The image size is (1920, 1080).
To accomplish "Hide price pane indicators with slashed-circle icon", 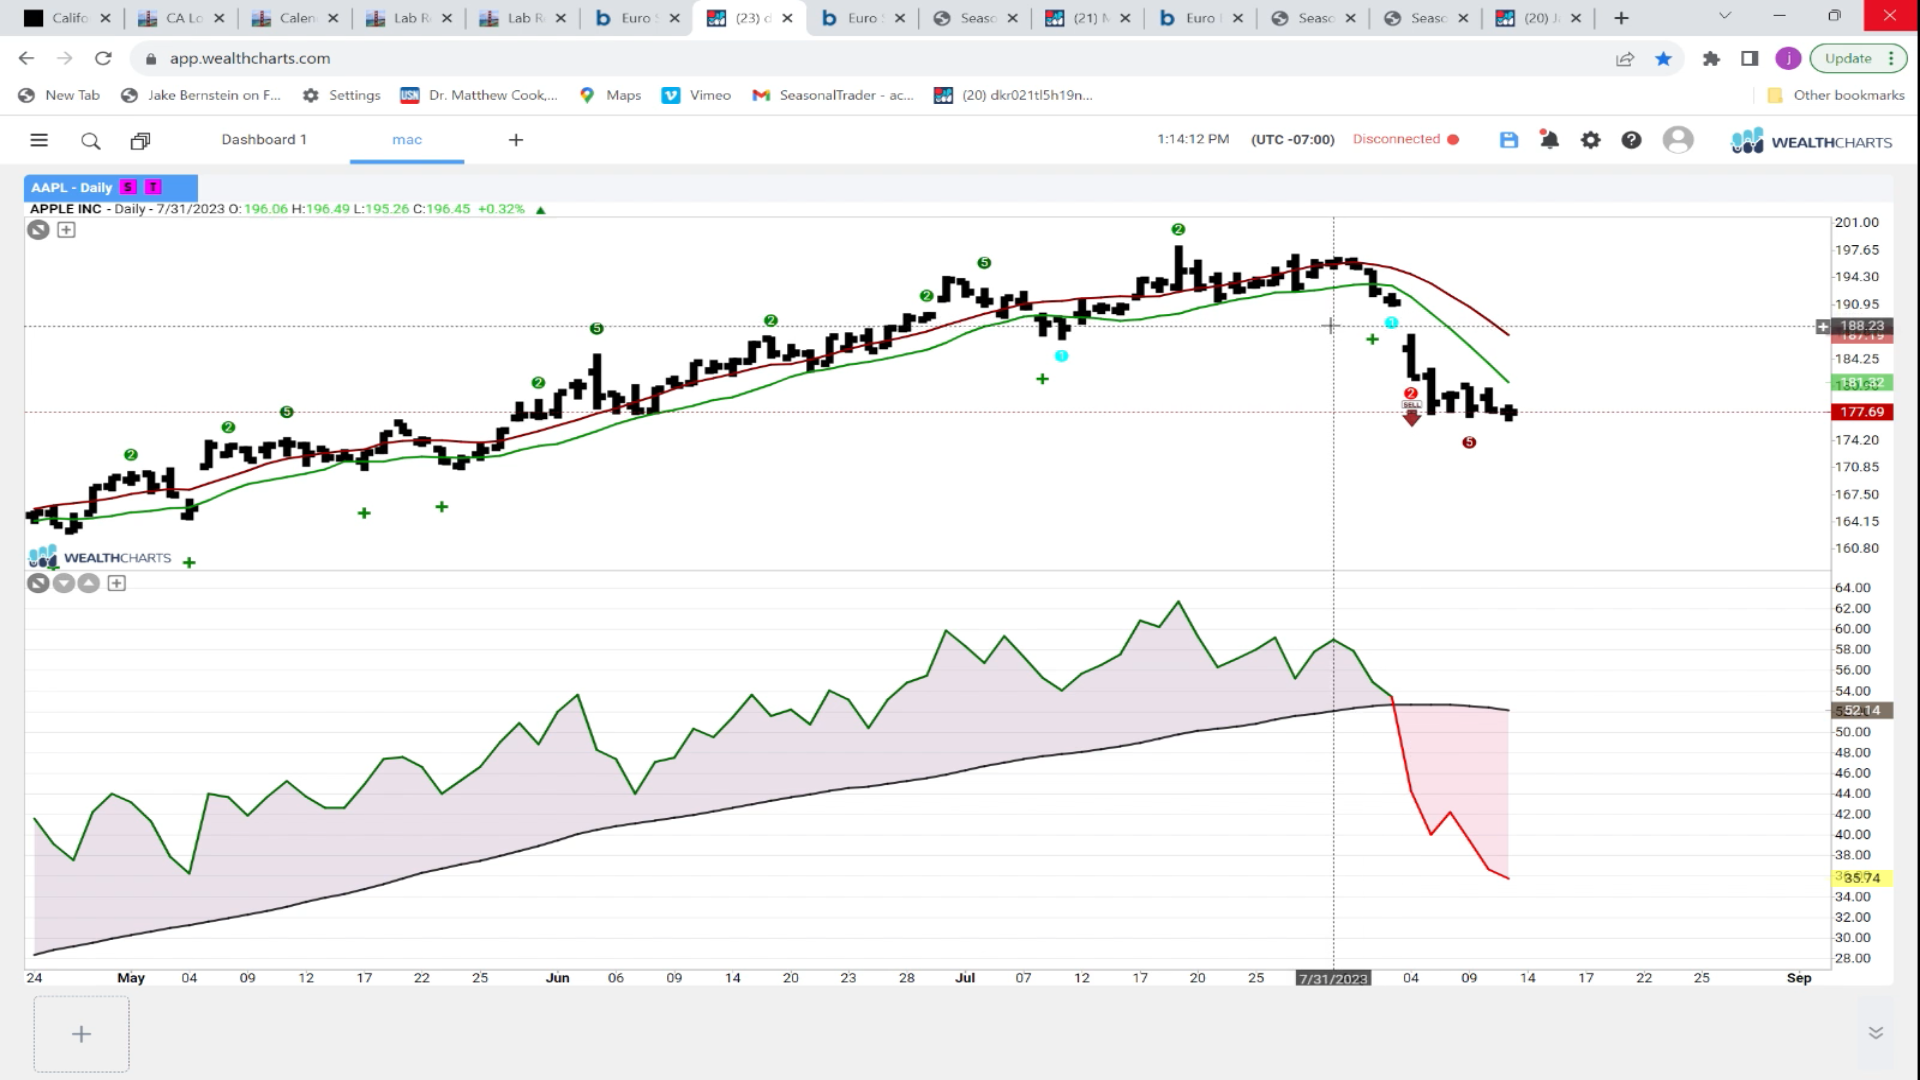I will pos(38,230).
